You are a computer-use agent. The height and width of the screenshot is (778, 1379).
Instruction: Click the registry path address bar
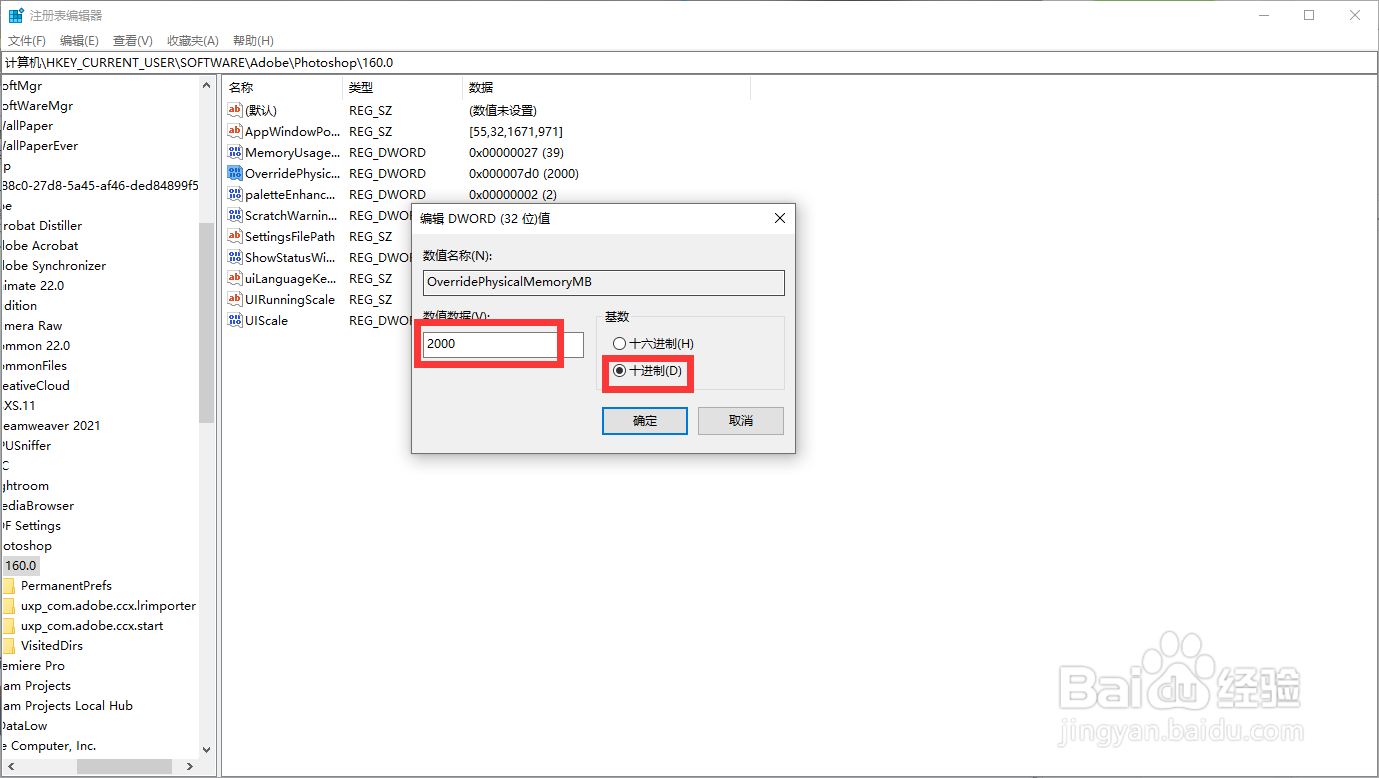(x=689, y=62)
